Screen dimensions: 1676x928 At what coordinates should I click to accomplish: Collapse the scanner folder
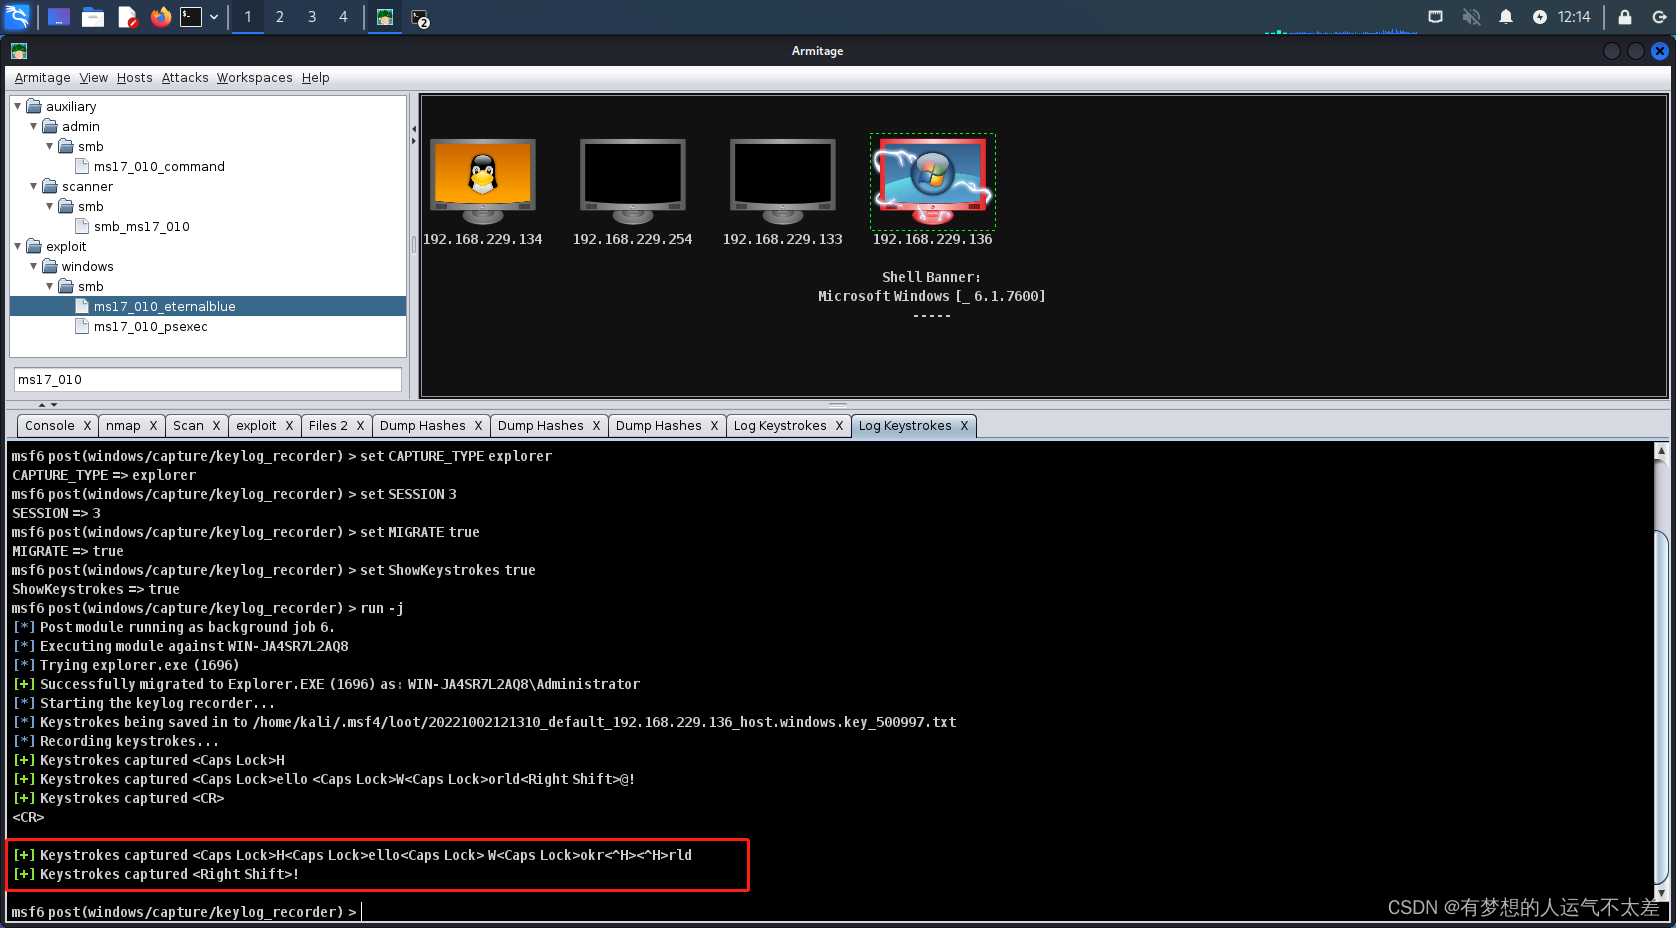pyautogui.click(x=34, y=186)
